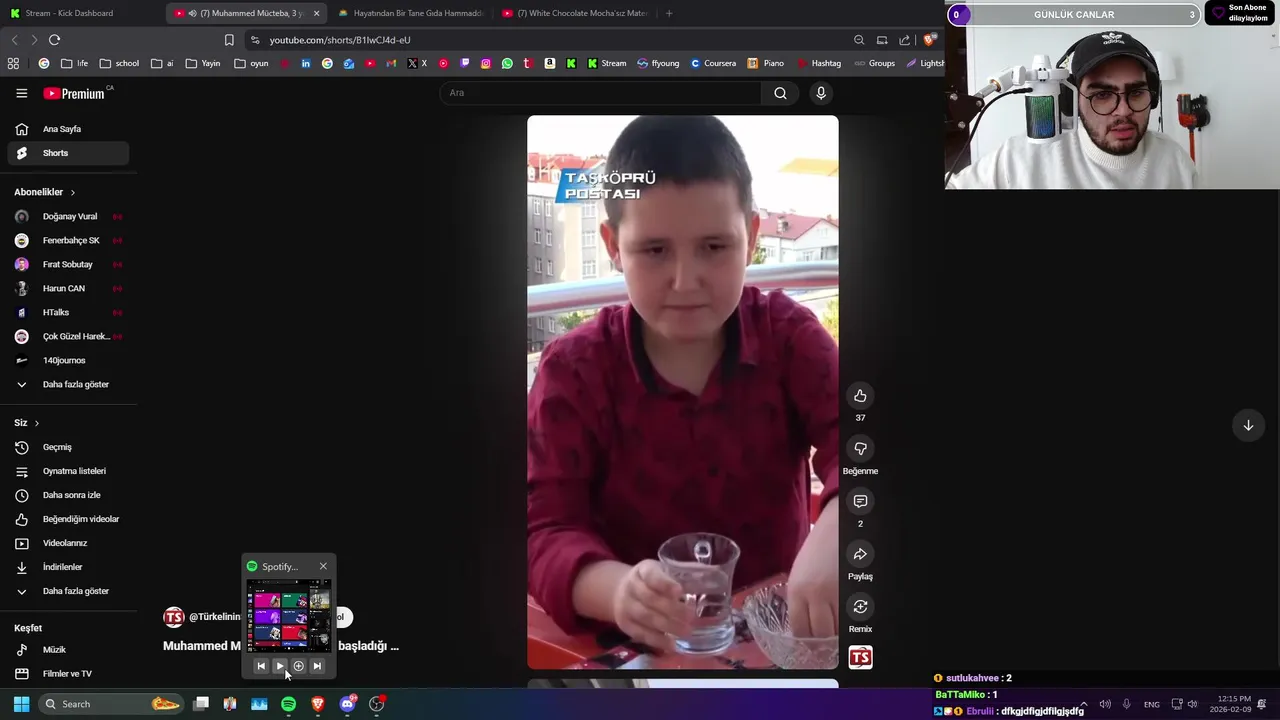Show hidden system tray icons chevron
This screenshot has height=720, width=1280.
1083,704
